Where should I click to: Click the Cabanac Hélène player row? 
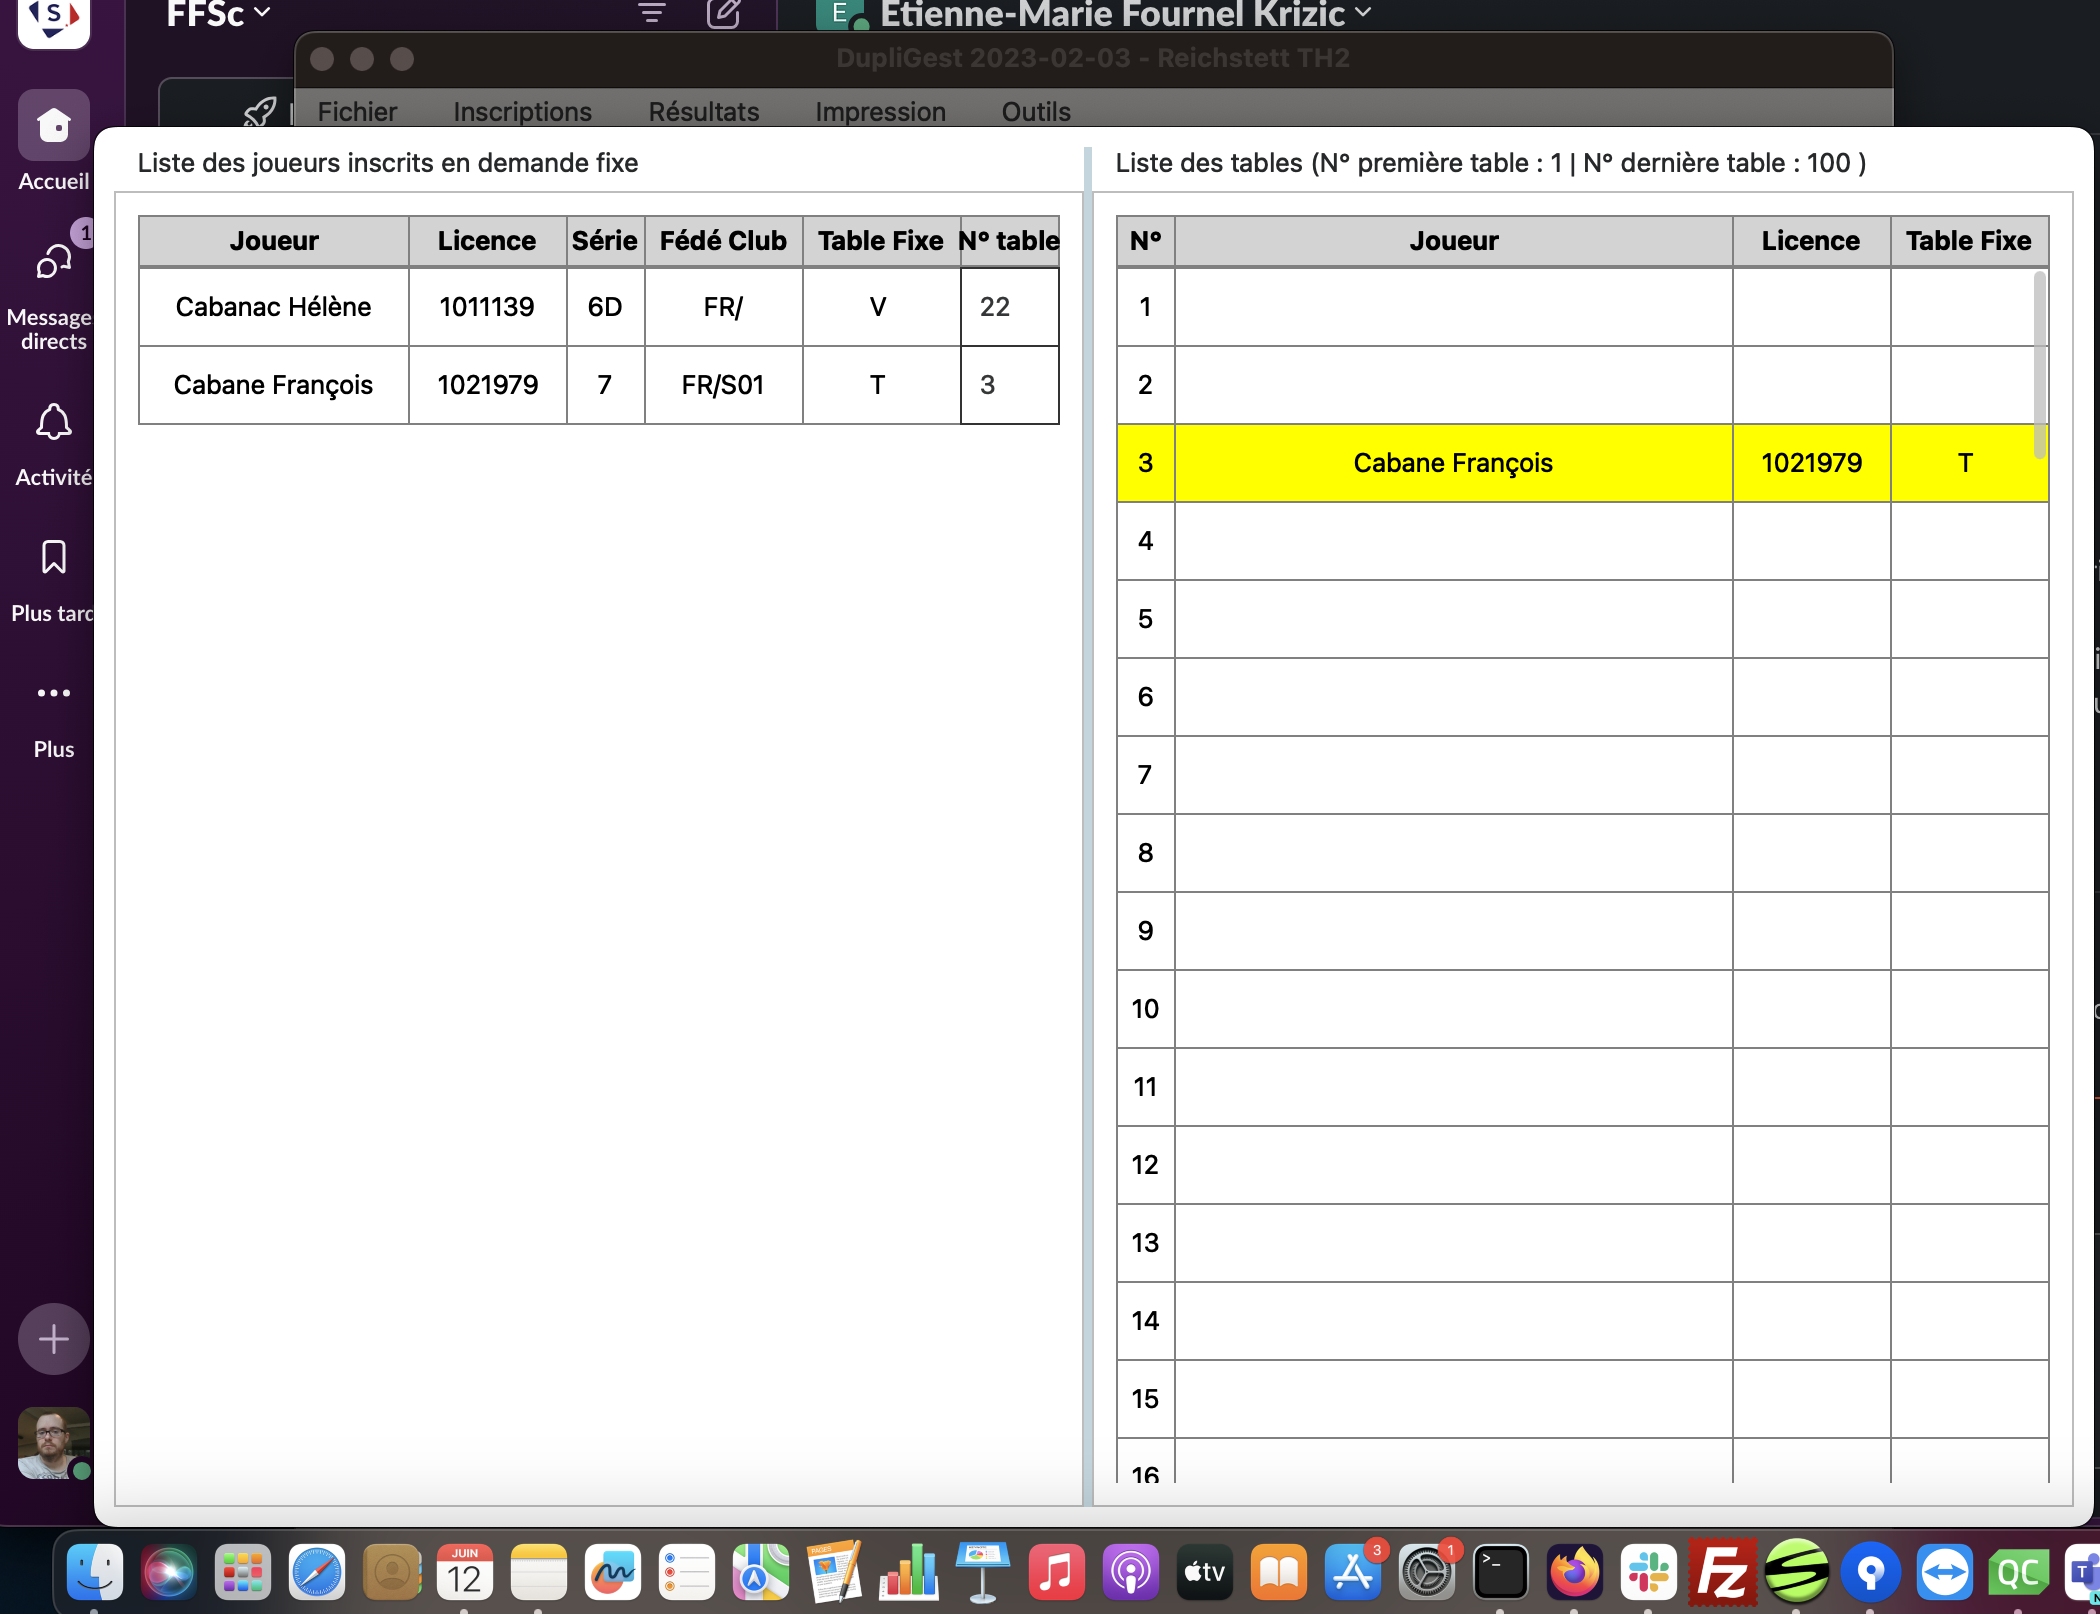click(x=273, y=307)
